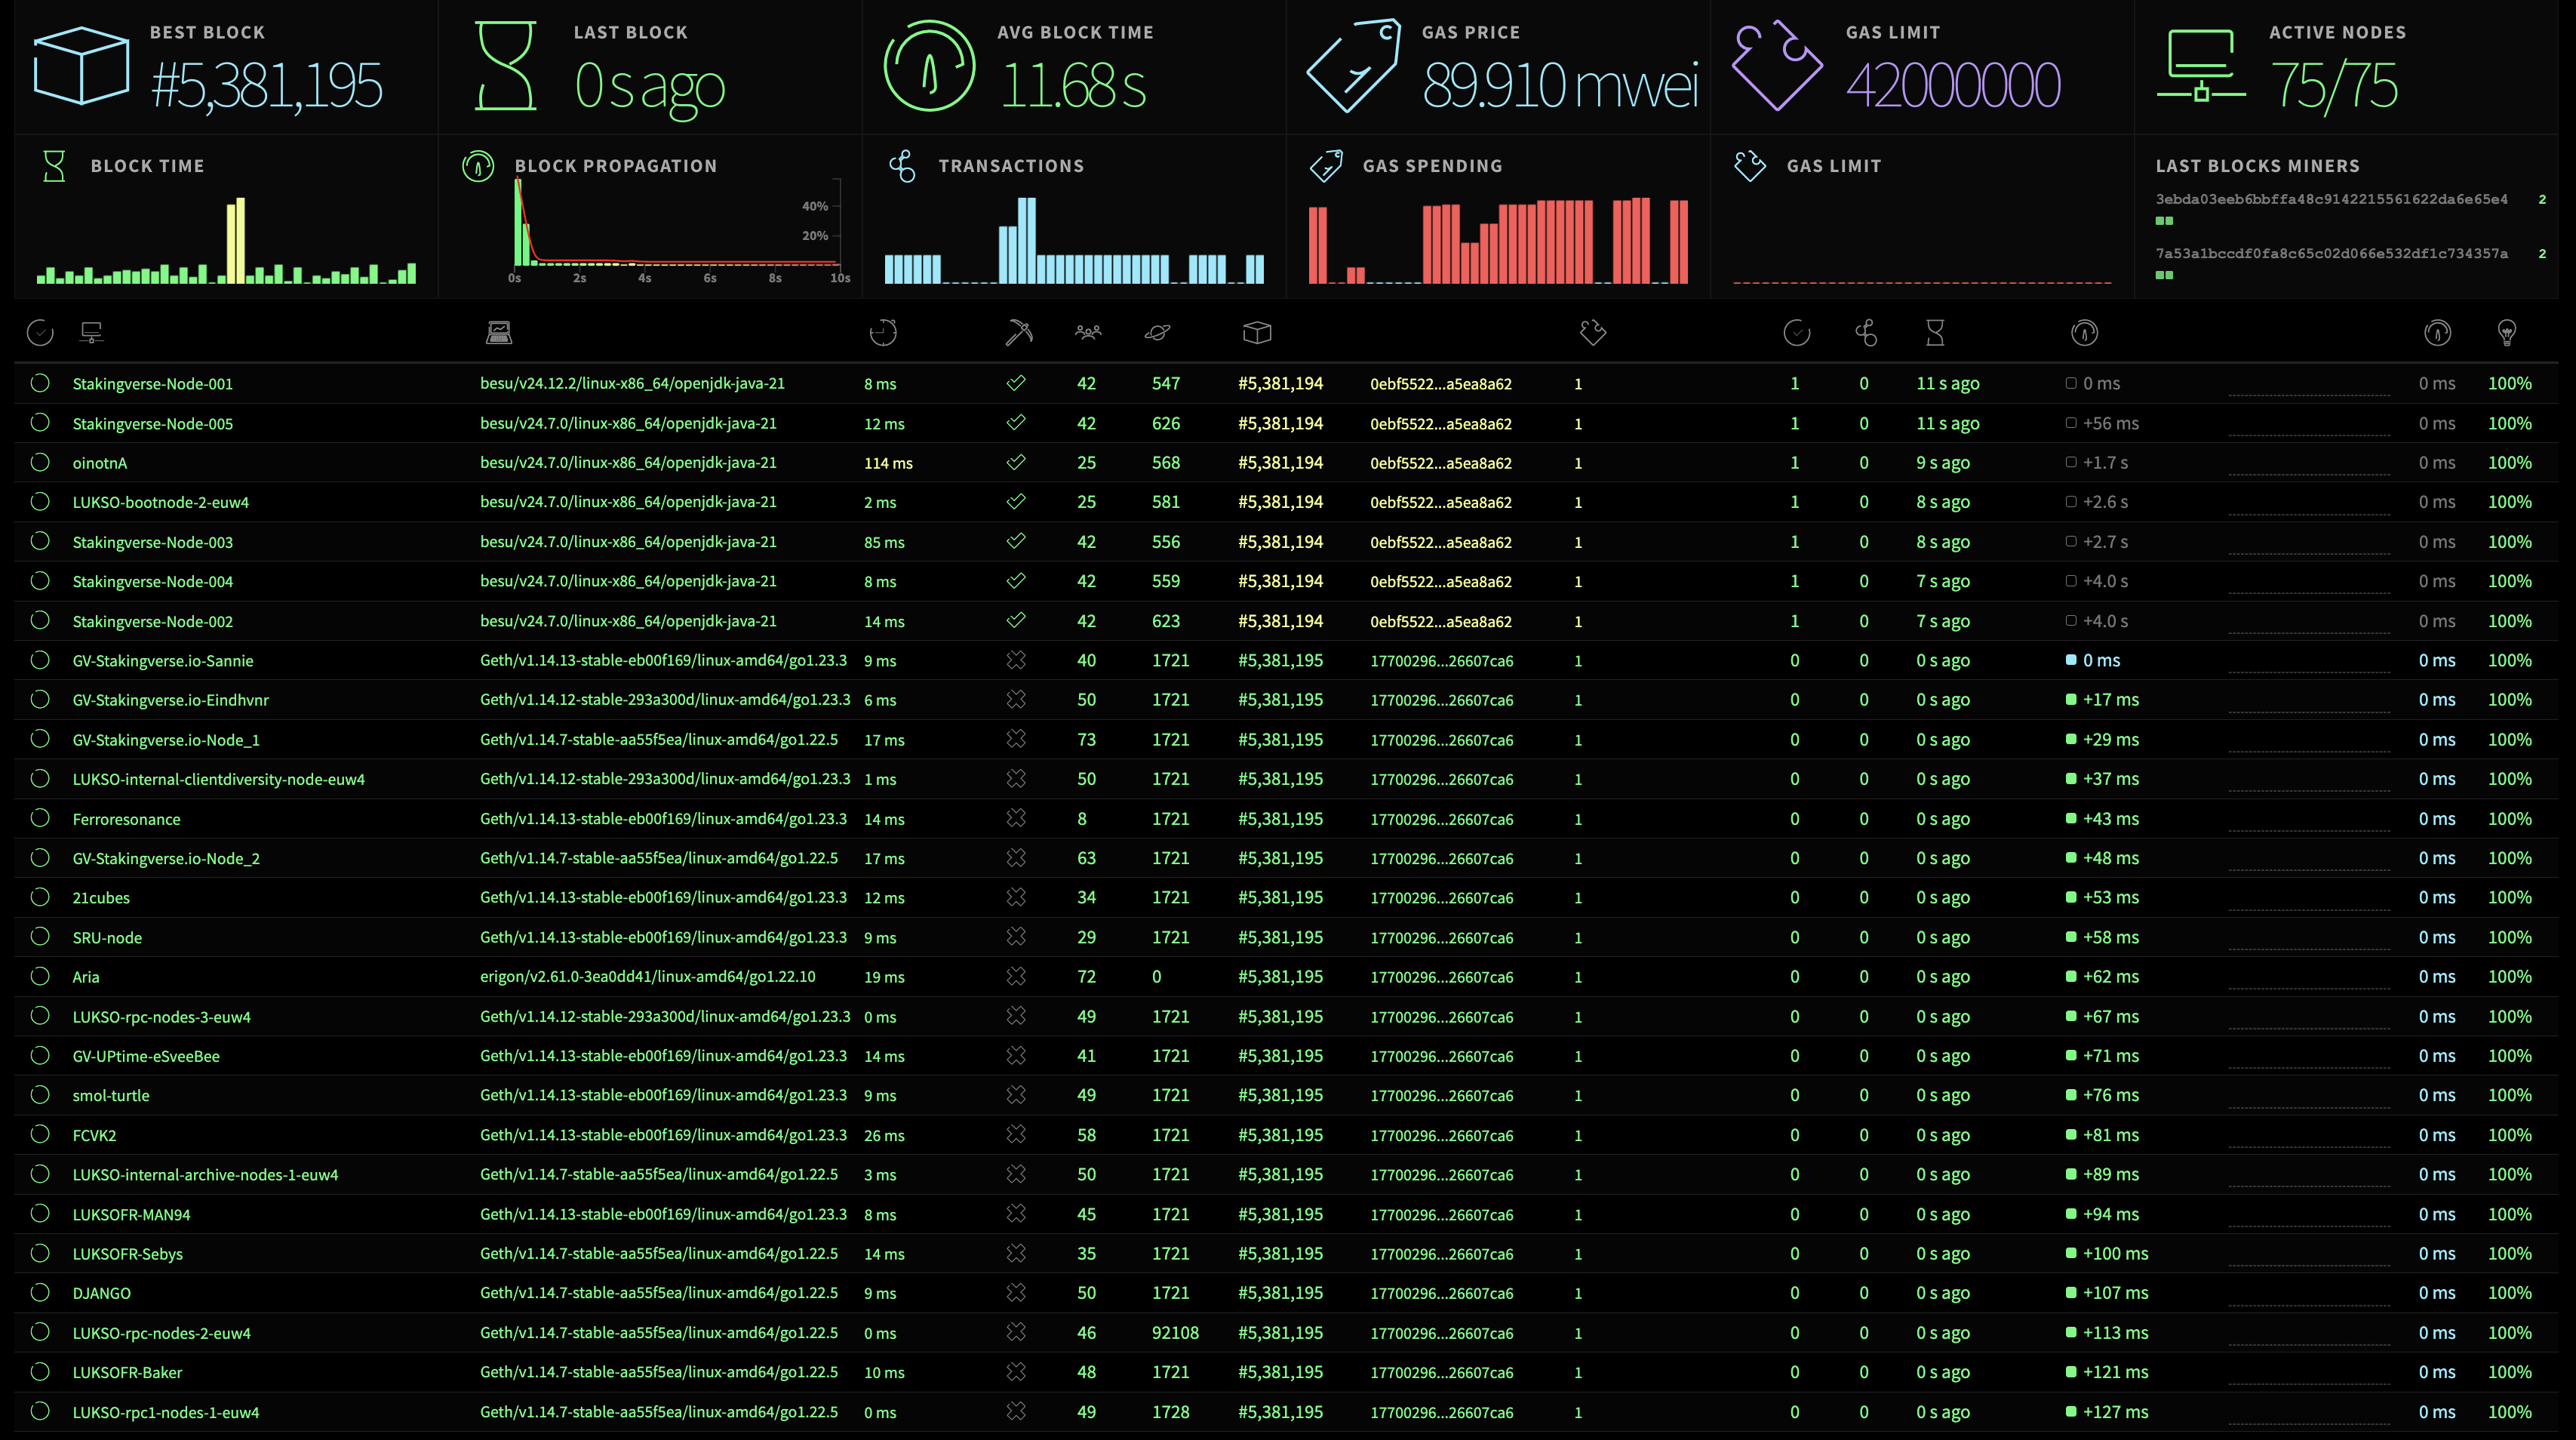Pin the Aria node row

click(x=40, y=976)
